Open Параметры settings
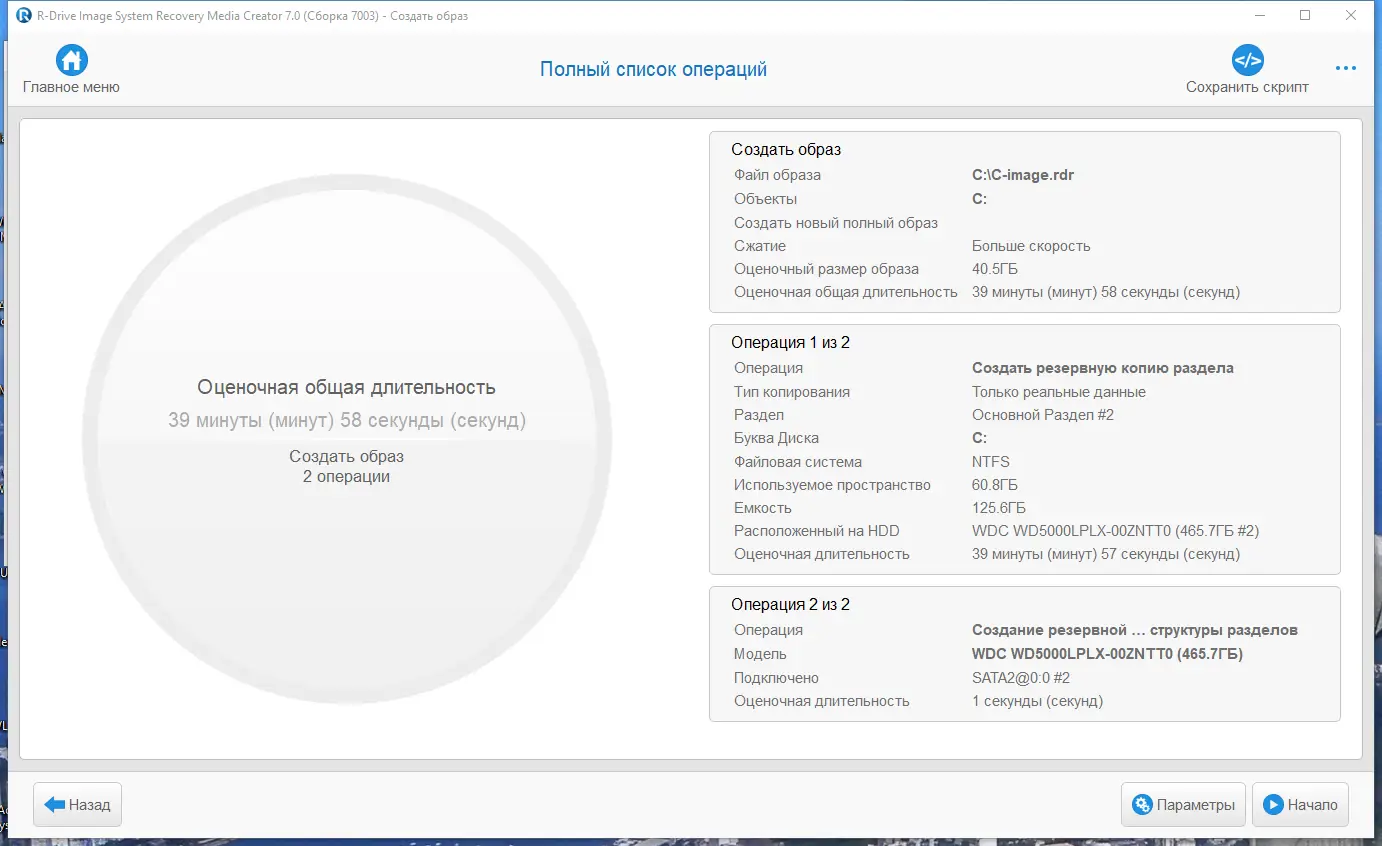The height and width of the screenshot is (846, 1382). 1183,804
